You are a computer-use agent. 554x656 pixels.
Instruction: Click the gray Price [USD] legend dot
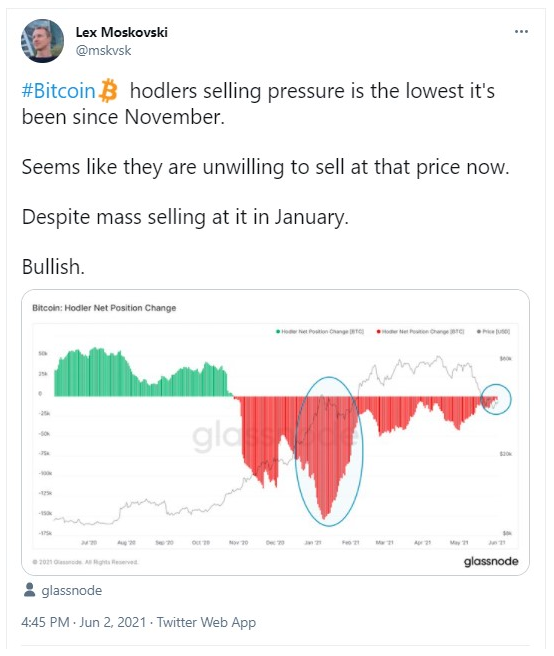tap(479, 332)
